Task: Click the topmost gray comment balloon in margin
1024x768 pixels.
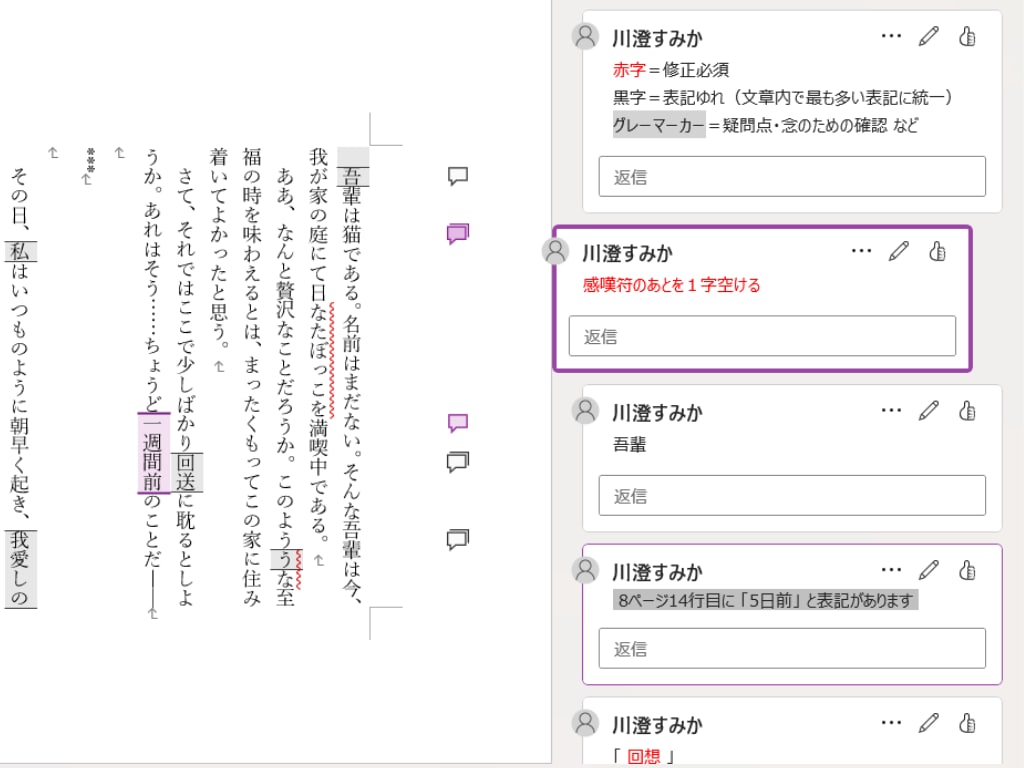Action: (458, 176)
